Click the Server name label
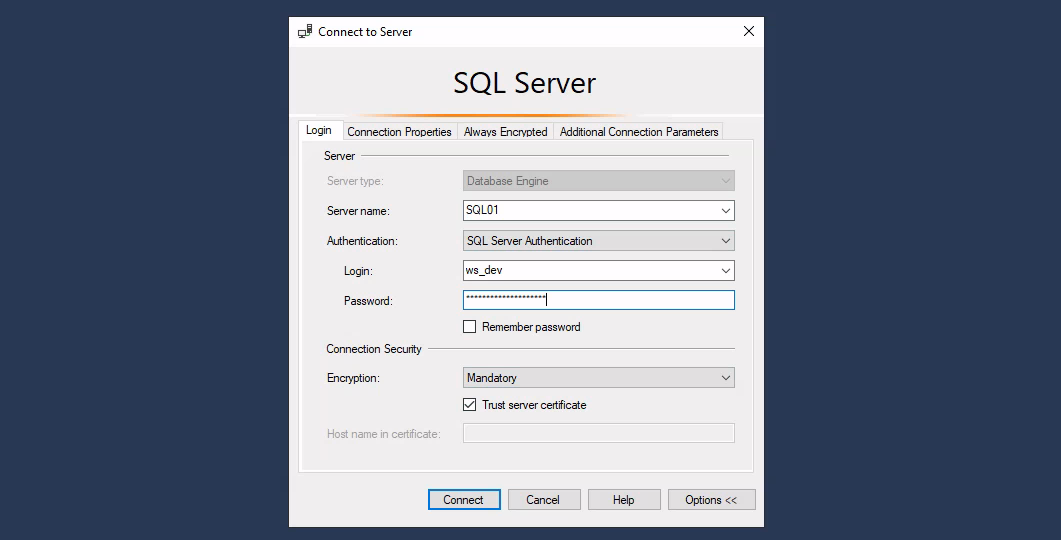1061x540 pixels. [358, 211]
